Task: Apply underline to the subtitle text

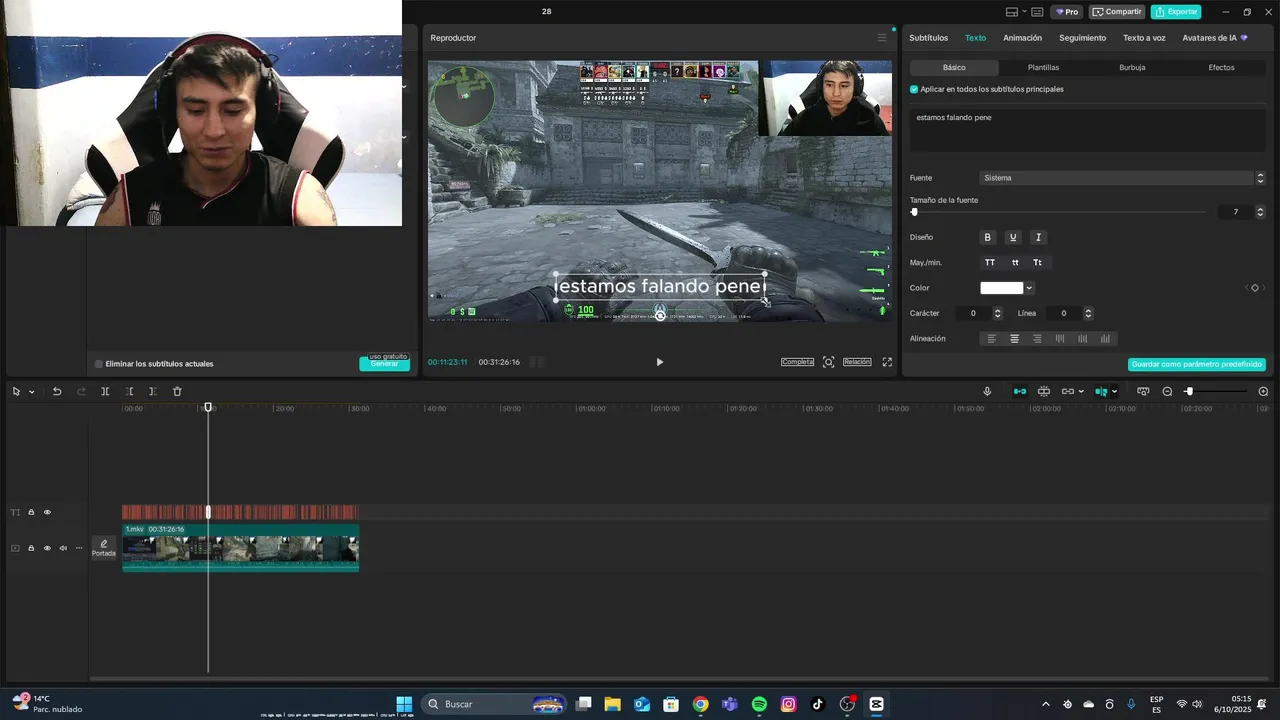Action: click(1013, 237)
